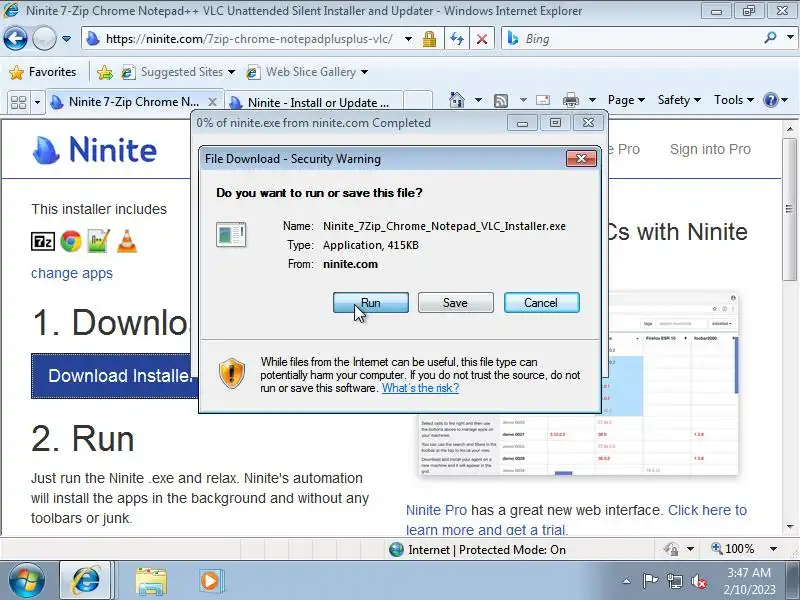Cancel the file download
Screen dimensions: 800x600
click(541, 303)
